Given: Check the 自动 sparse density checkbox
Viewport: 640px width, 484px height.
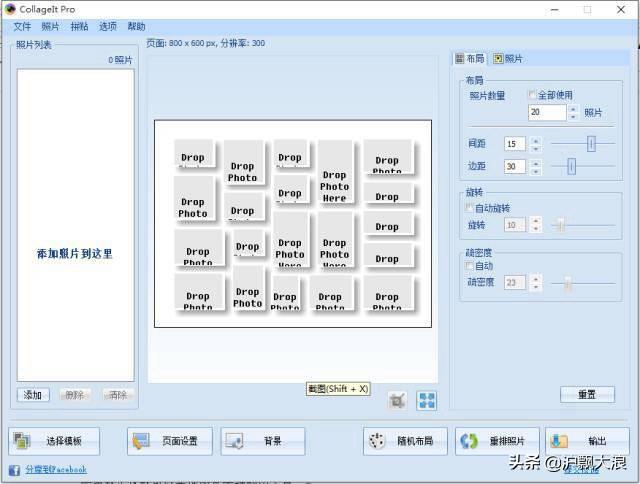Looking at the screenshot, I should (x=471, y=266).
